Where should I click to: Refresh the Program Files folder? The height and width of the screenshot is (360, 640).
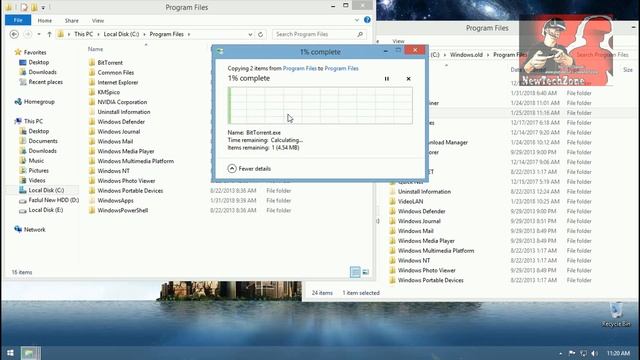click(260, 34)
